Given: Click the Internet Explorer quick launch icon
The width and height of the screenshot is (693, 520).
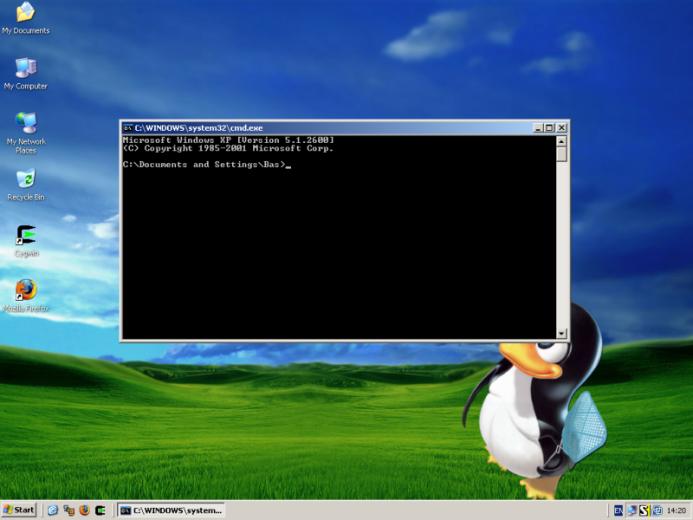Looking at the screenshot, I should 53,510.
